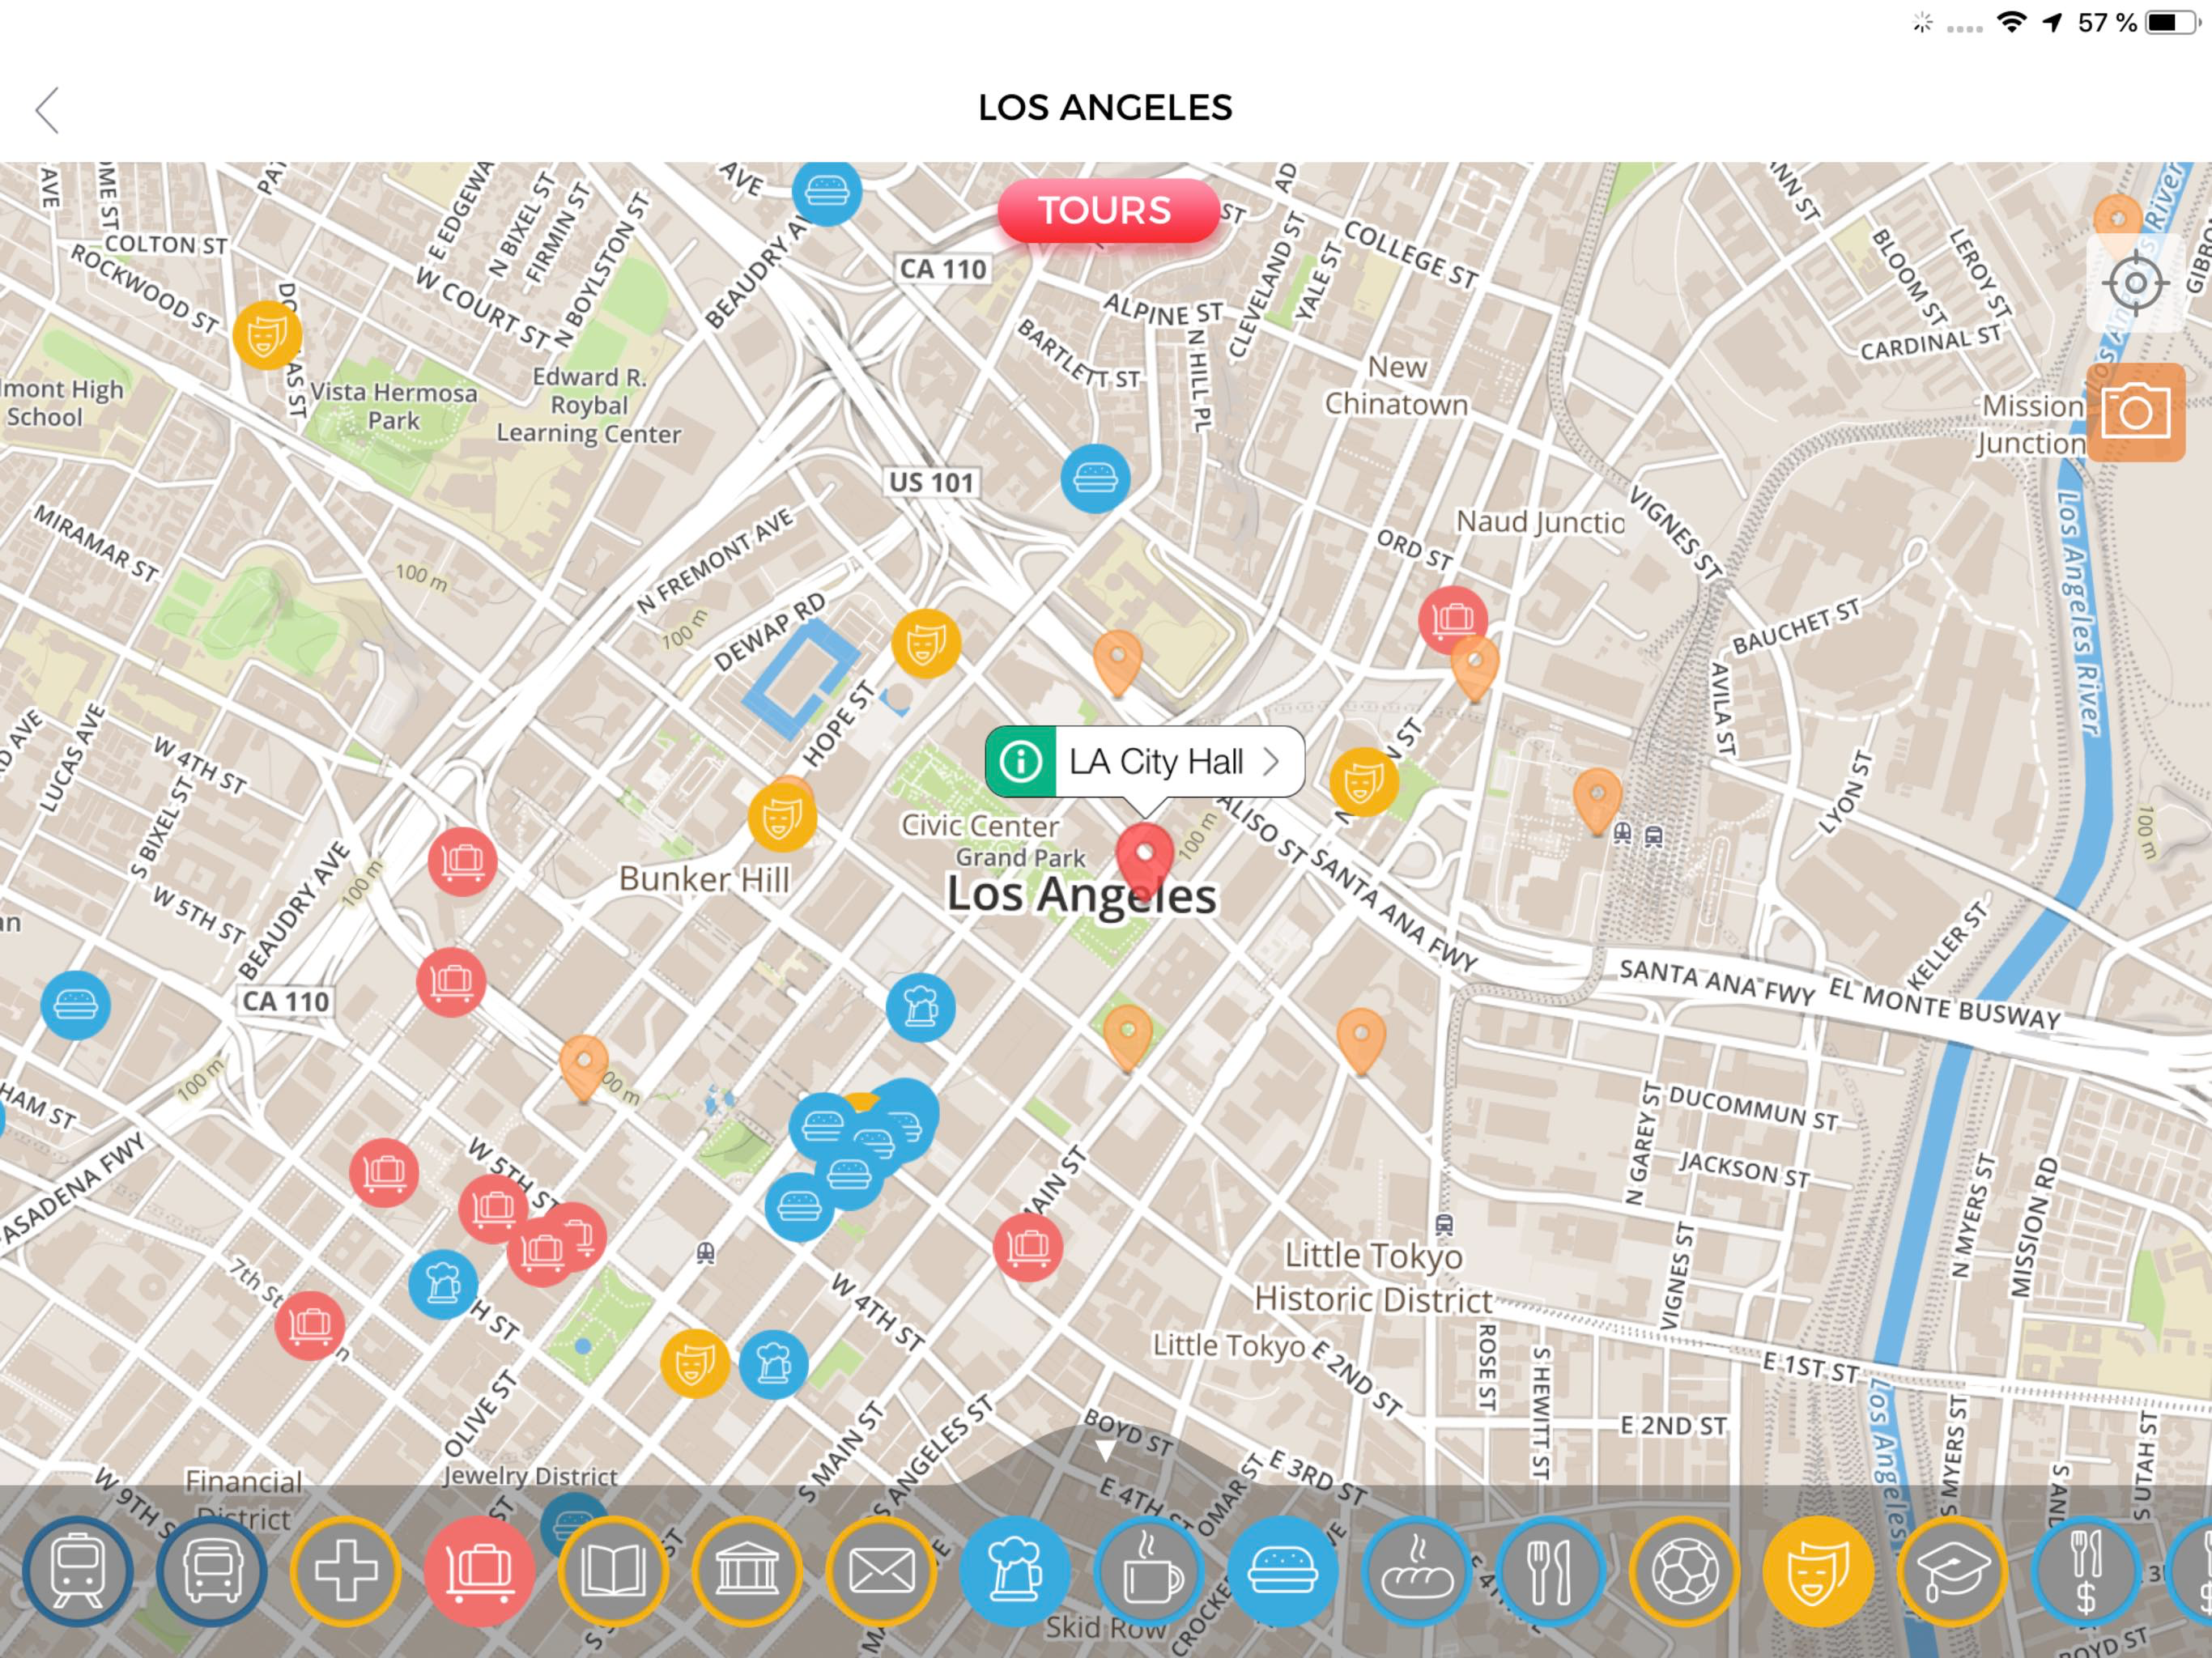Select orange pin just below Ord St hotel marker
This screenshot has height=1658, width=2212.
[x=1474, y=667]
